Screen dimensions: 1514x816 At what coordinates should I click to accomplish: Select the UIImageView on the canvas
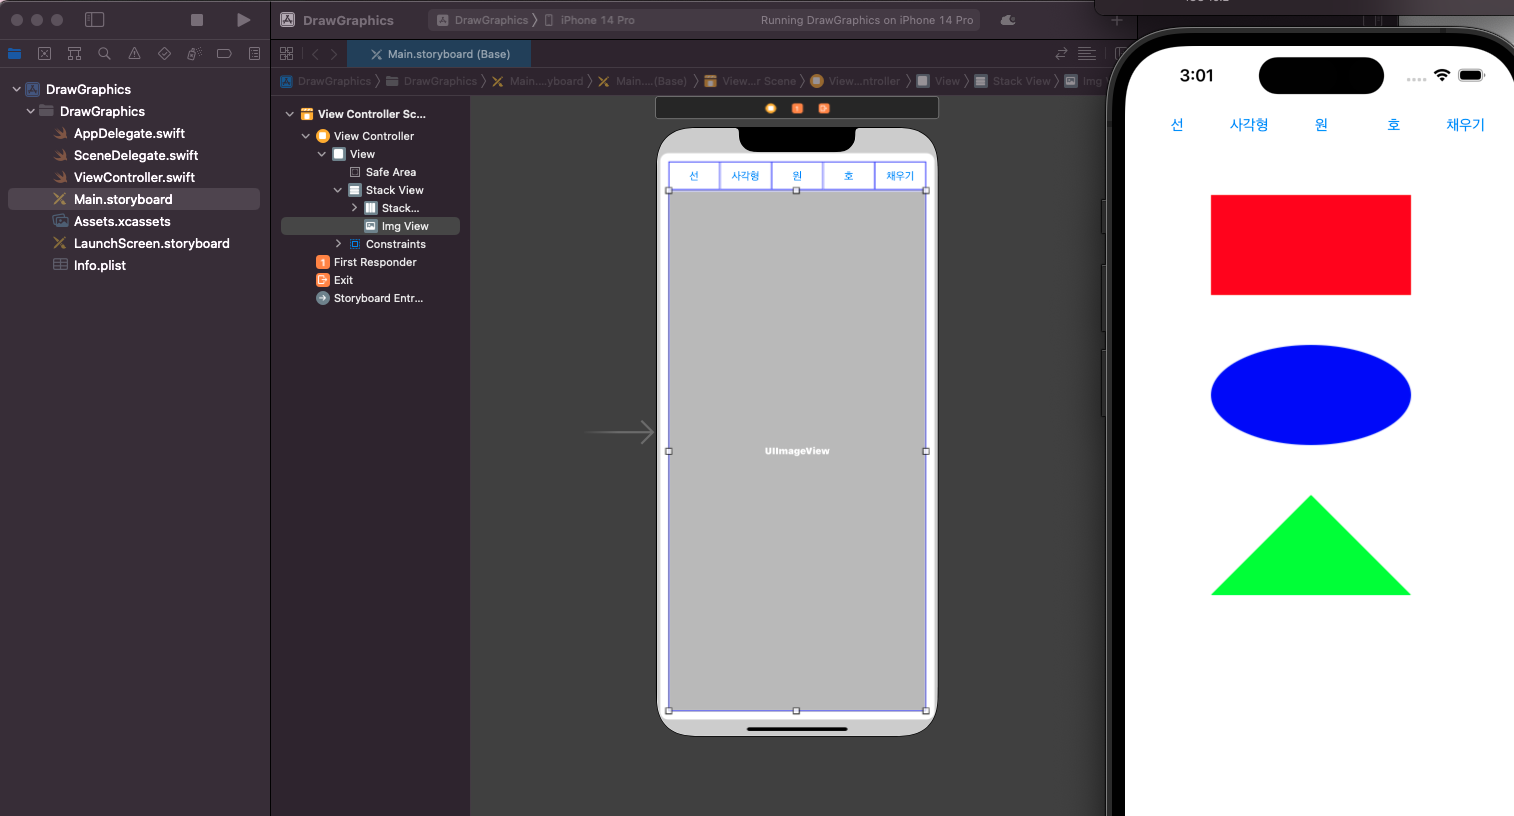pyautogui.click(x=797, y=451)
